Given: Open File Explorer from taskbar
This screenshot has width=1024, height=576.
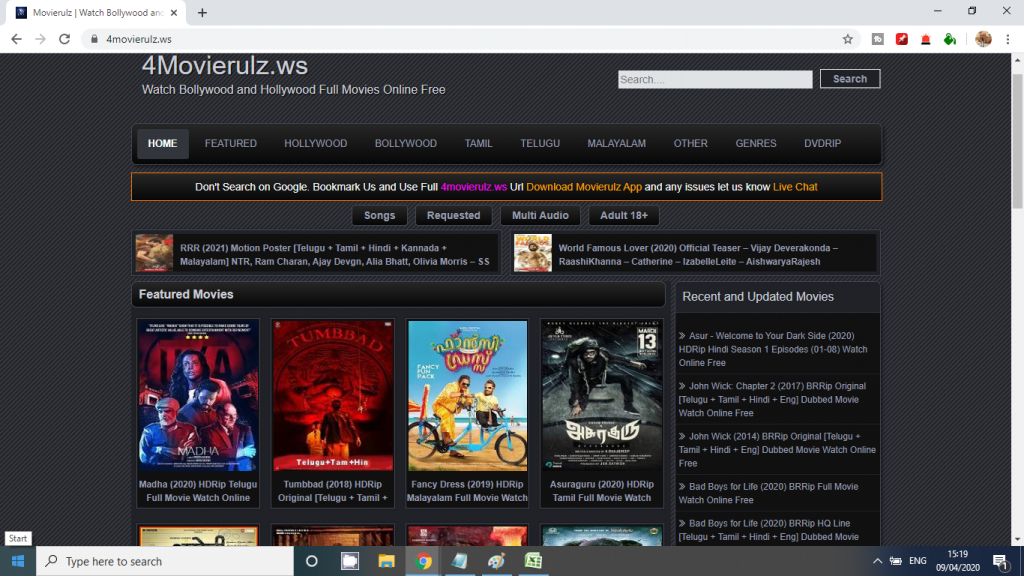Looking at the screenshot, I should tap(387, 561).
